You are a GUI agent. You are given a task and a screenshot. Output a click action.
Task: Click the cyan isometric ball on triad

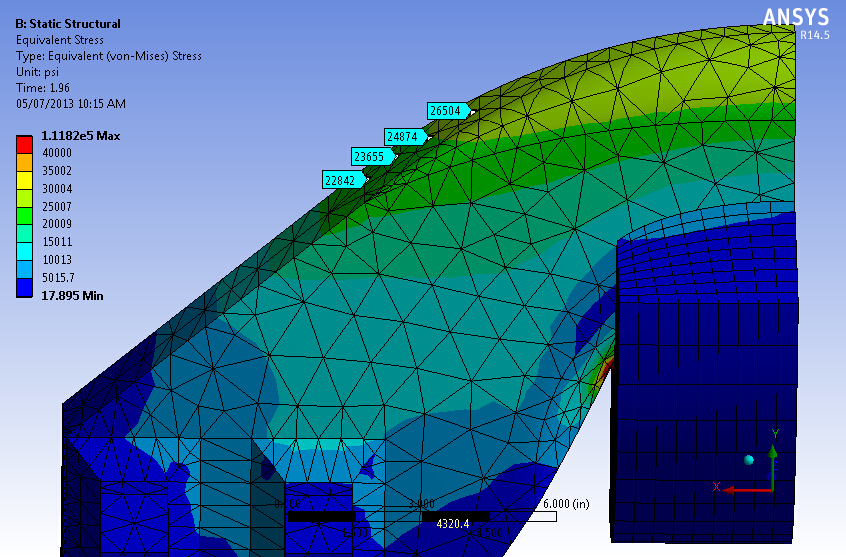pos(748,460)
